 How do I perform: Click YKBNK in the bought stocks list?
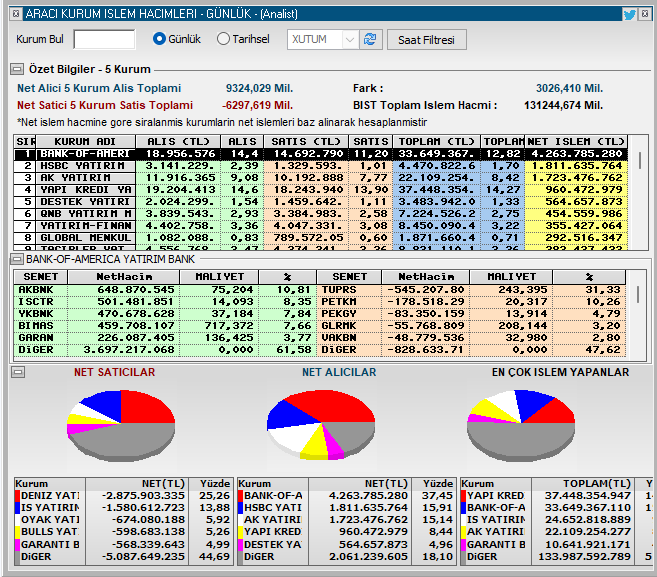36,314
